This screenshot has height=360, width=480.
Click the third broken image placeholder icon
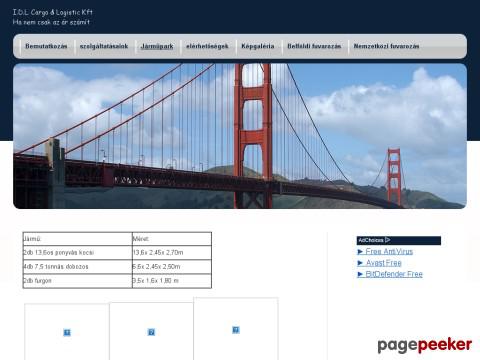tap(236, 330)
